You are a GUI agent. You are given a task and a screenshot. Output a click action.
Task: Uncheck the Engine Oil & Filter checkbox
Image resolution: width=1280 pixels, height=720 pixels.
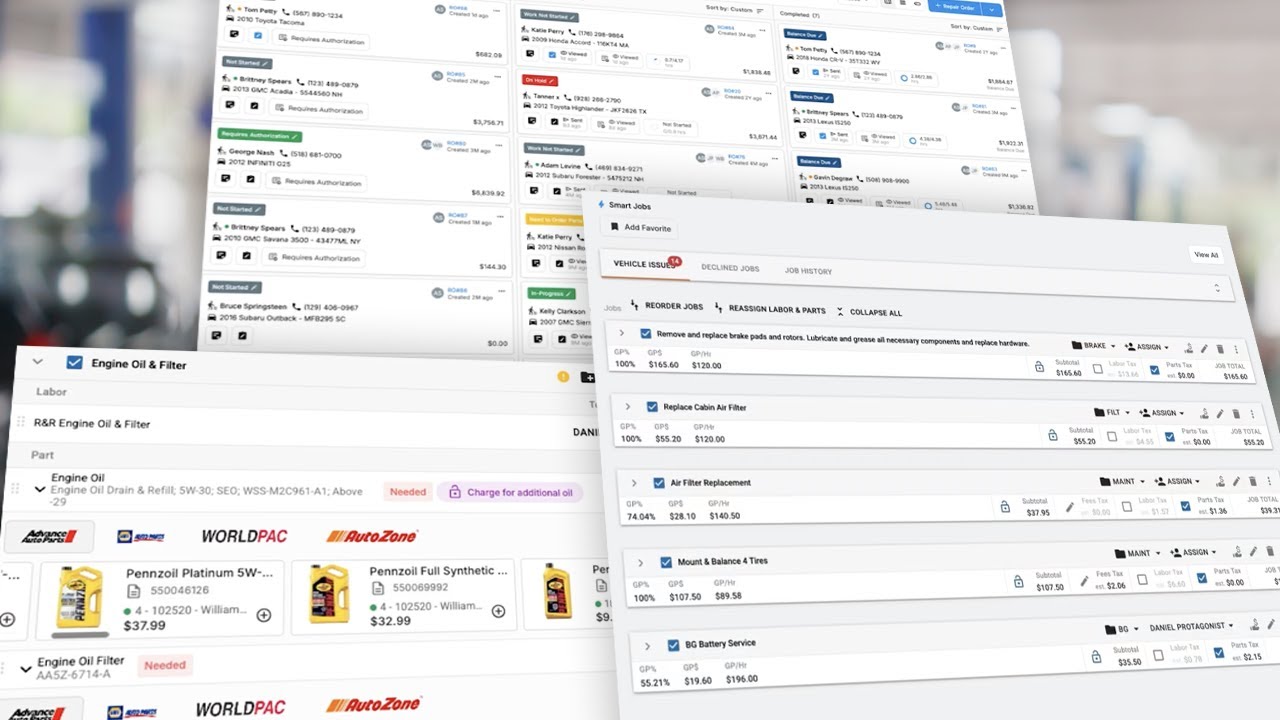pos(74,363)
